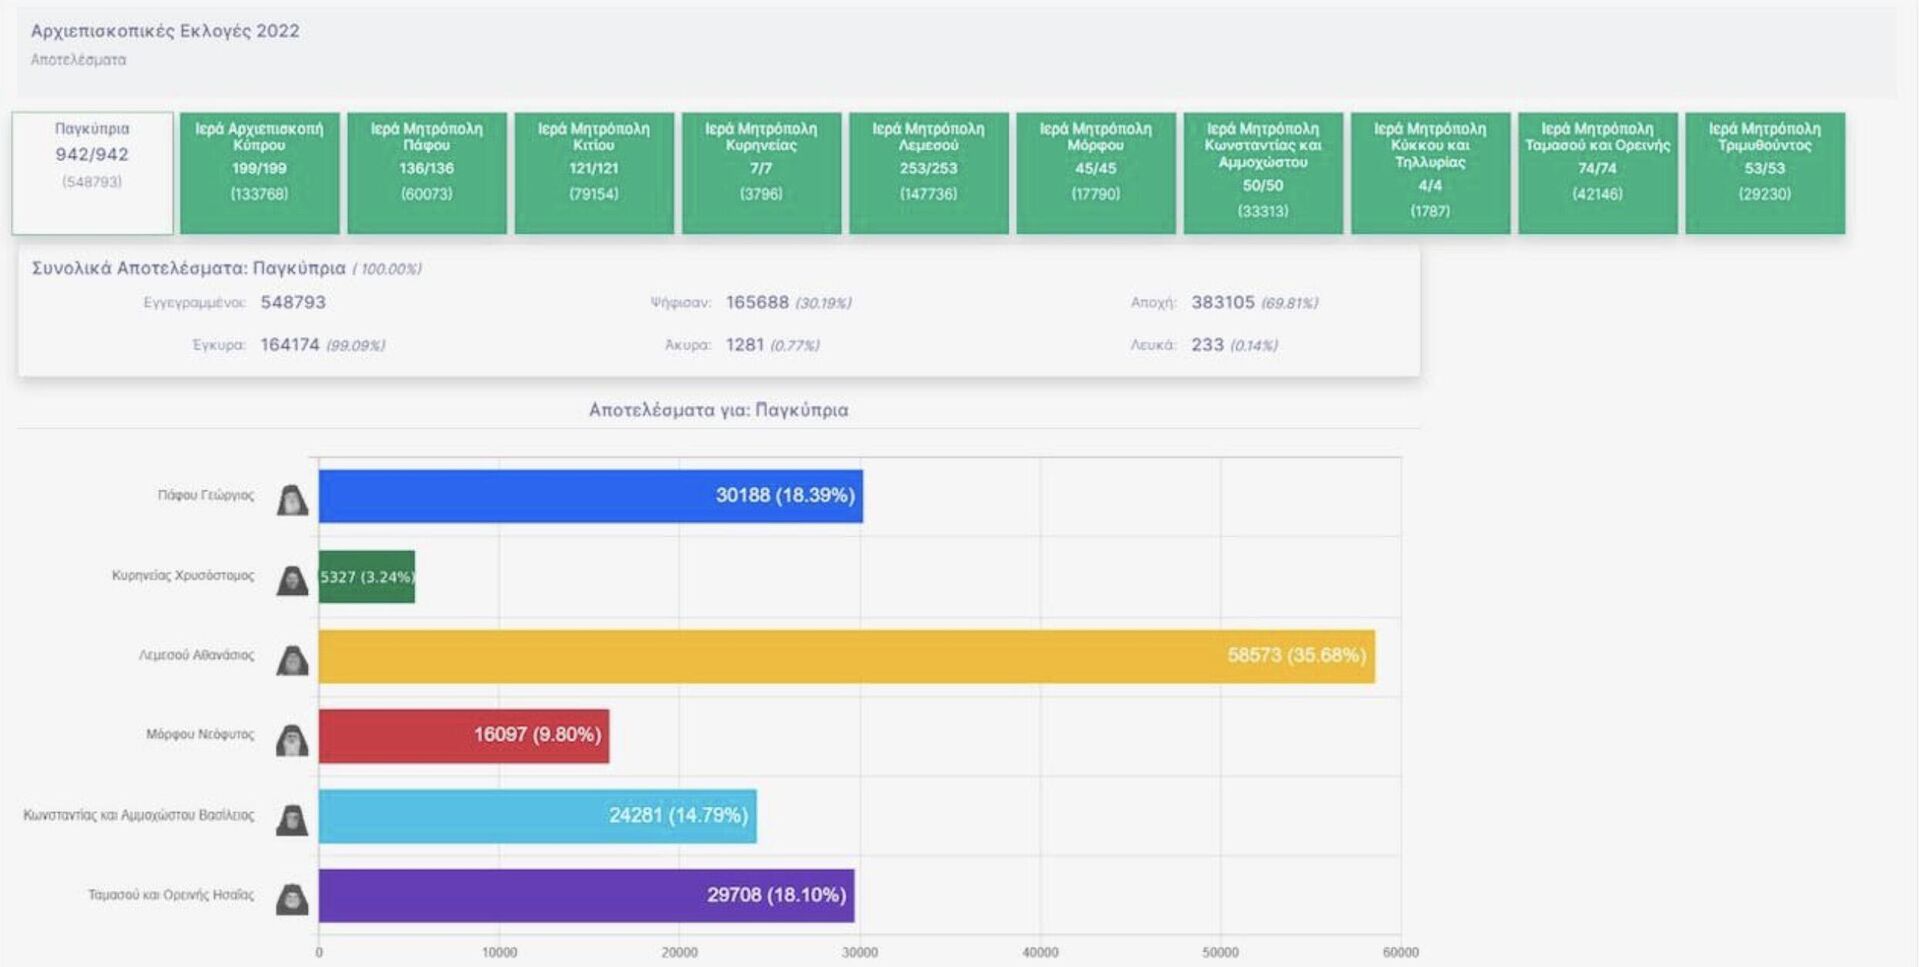Open Ιερά Αρχιεπισκοπή Κύπρου results tab
This screenshot has width=1920, height=967.
point(259,173)
